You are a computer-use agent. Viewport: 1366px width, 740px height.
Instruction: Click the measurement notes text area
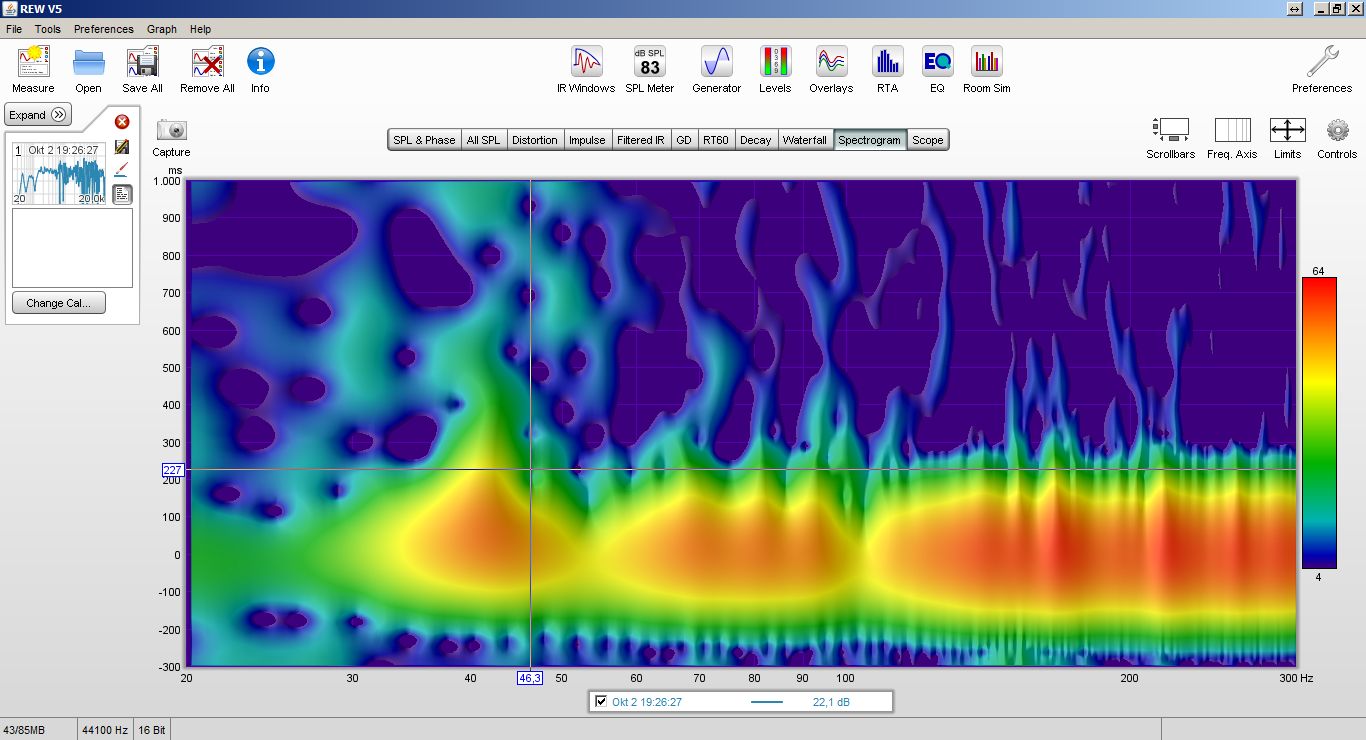point(72,248)
